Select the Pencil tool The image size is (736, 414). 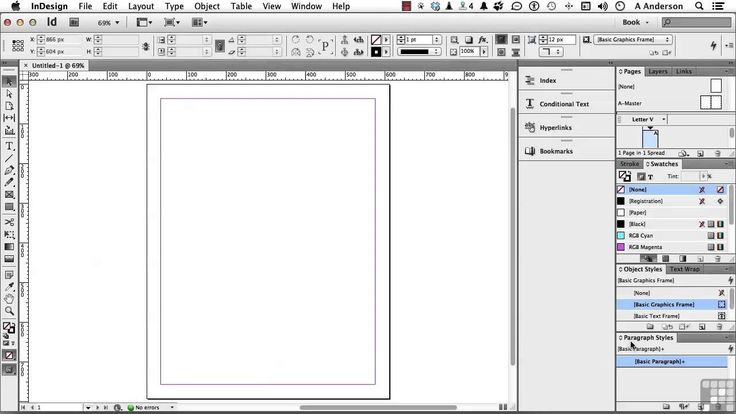pos(9,183)
